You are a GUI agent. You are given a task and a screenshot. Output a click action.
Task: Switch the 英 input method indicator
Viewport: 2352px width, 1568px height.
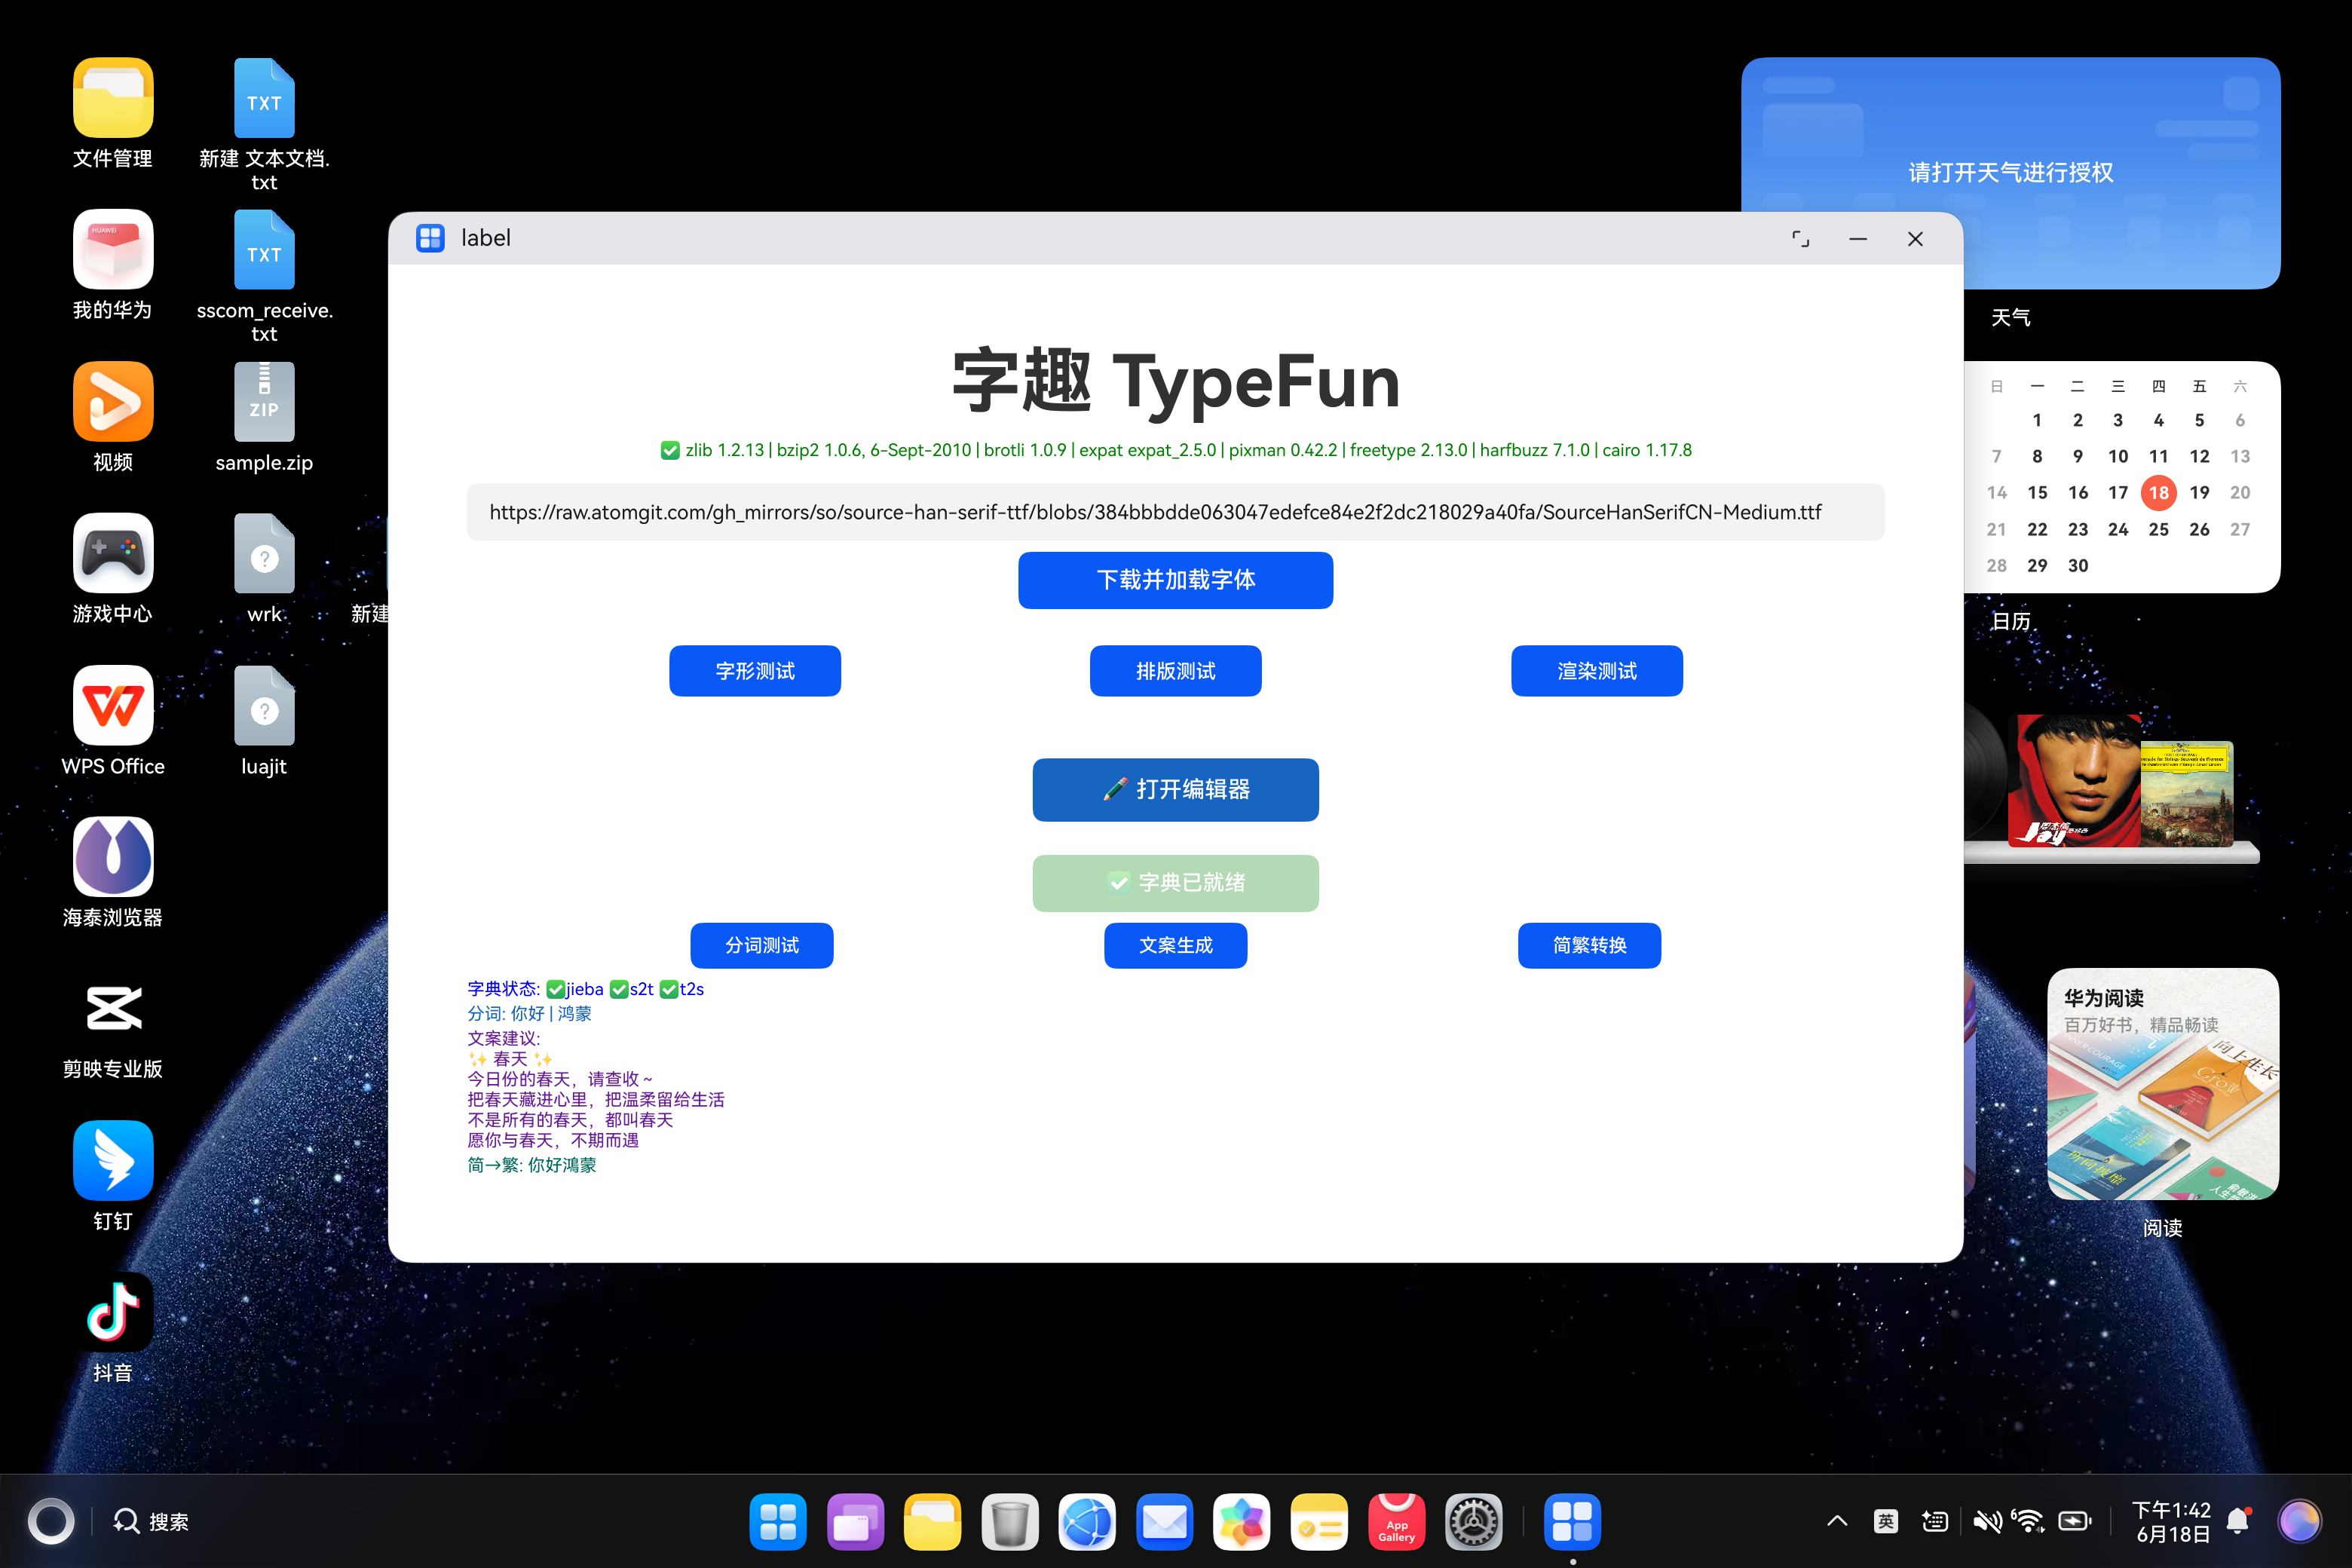point(1886,1522)
